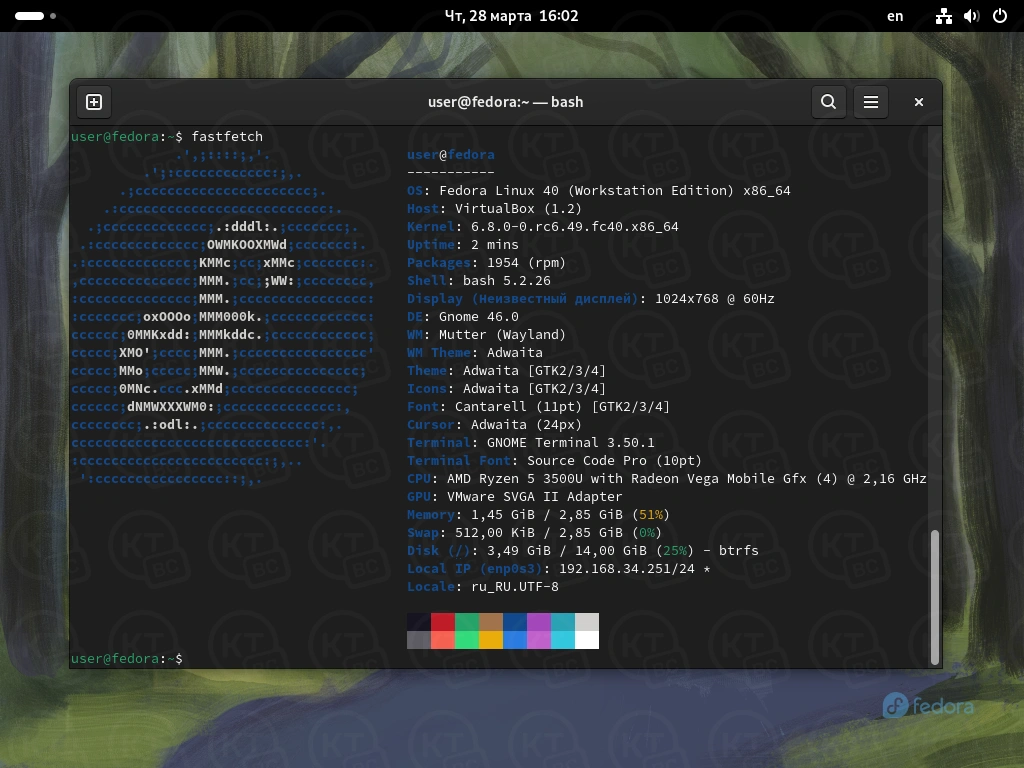
Task: Open the Activities overview from the top bar
Action: coord(35,16)
